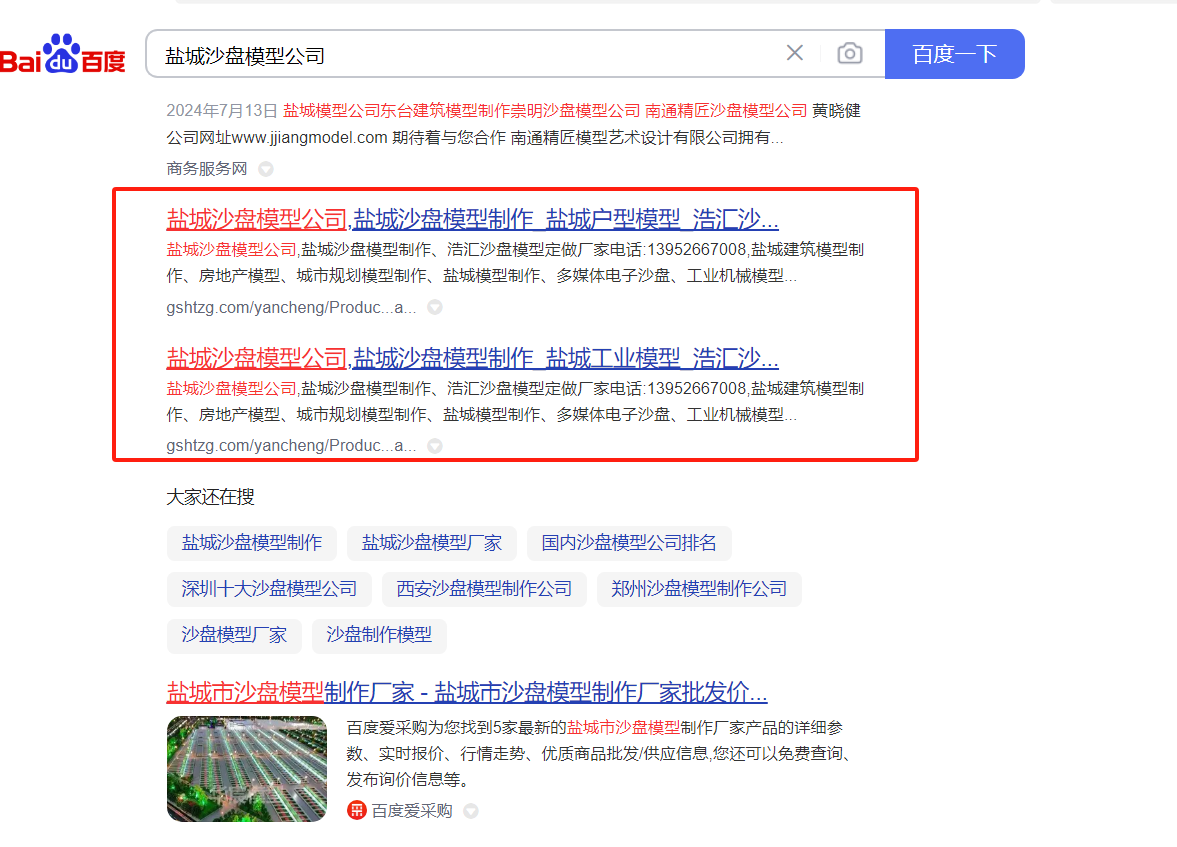Viewport: 1177px width, 847px height.
Task: Open the 盐城市沙盘模型制作厂家 result link
Action: click(466, 692)
